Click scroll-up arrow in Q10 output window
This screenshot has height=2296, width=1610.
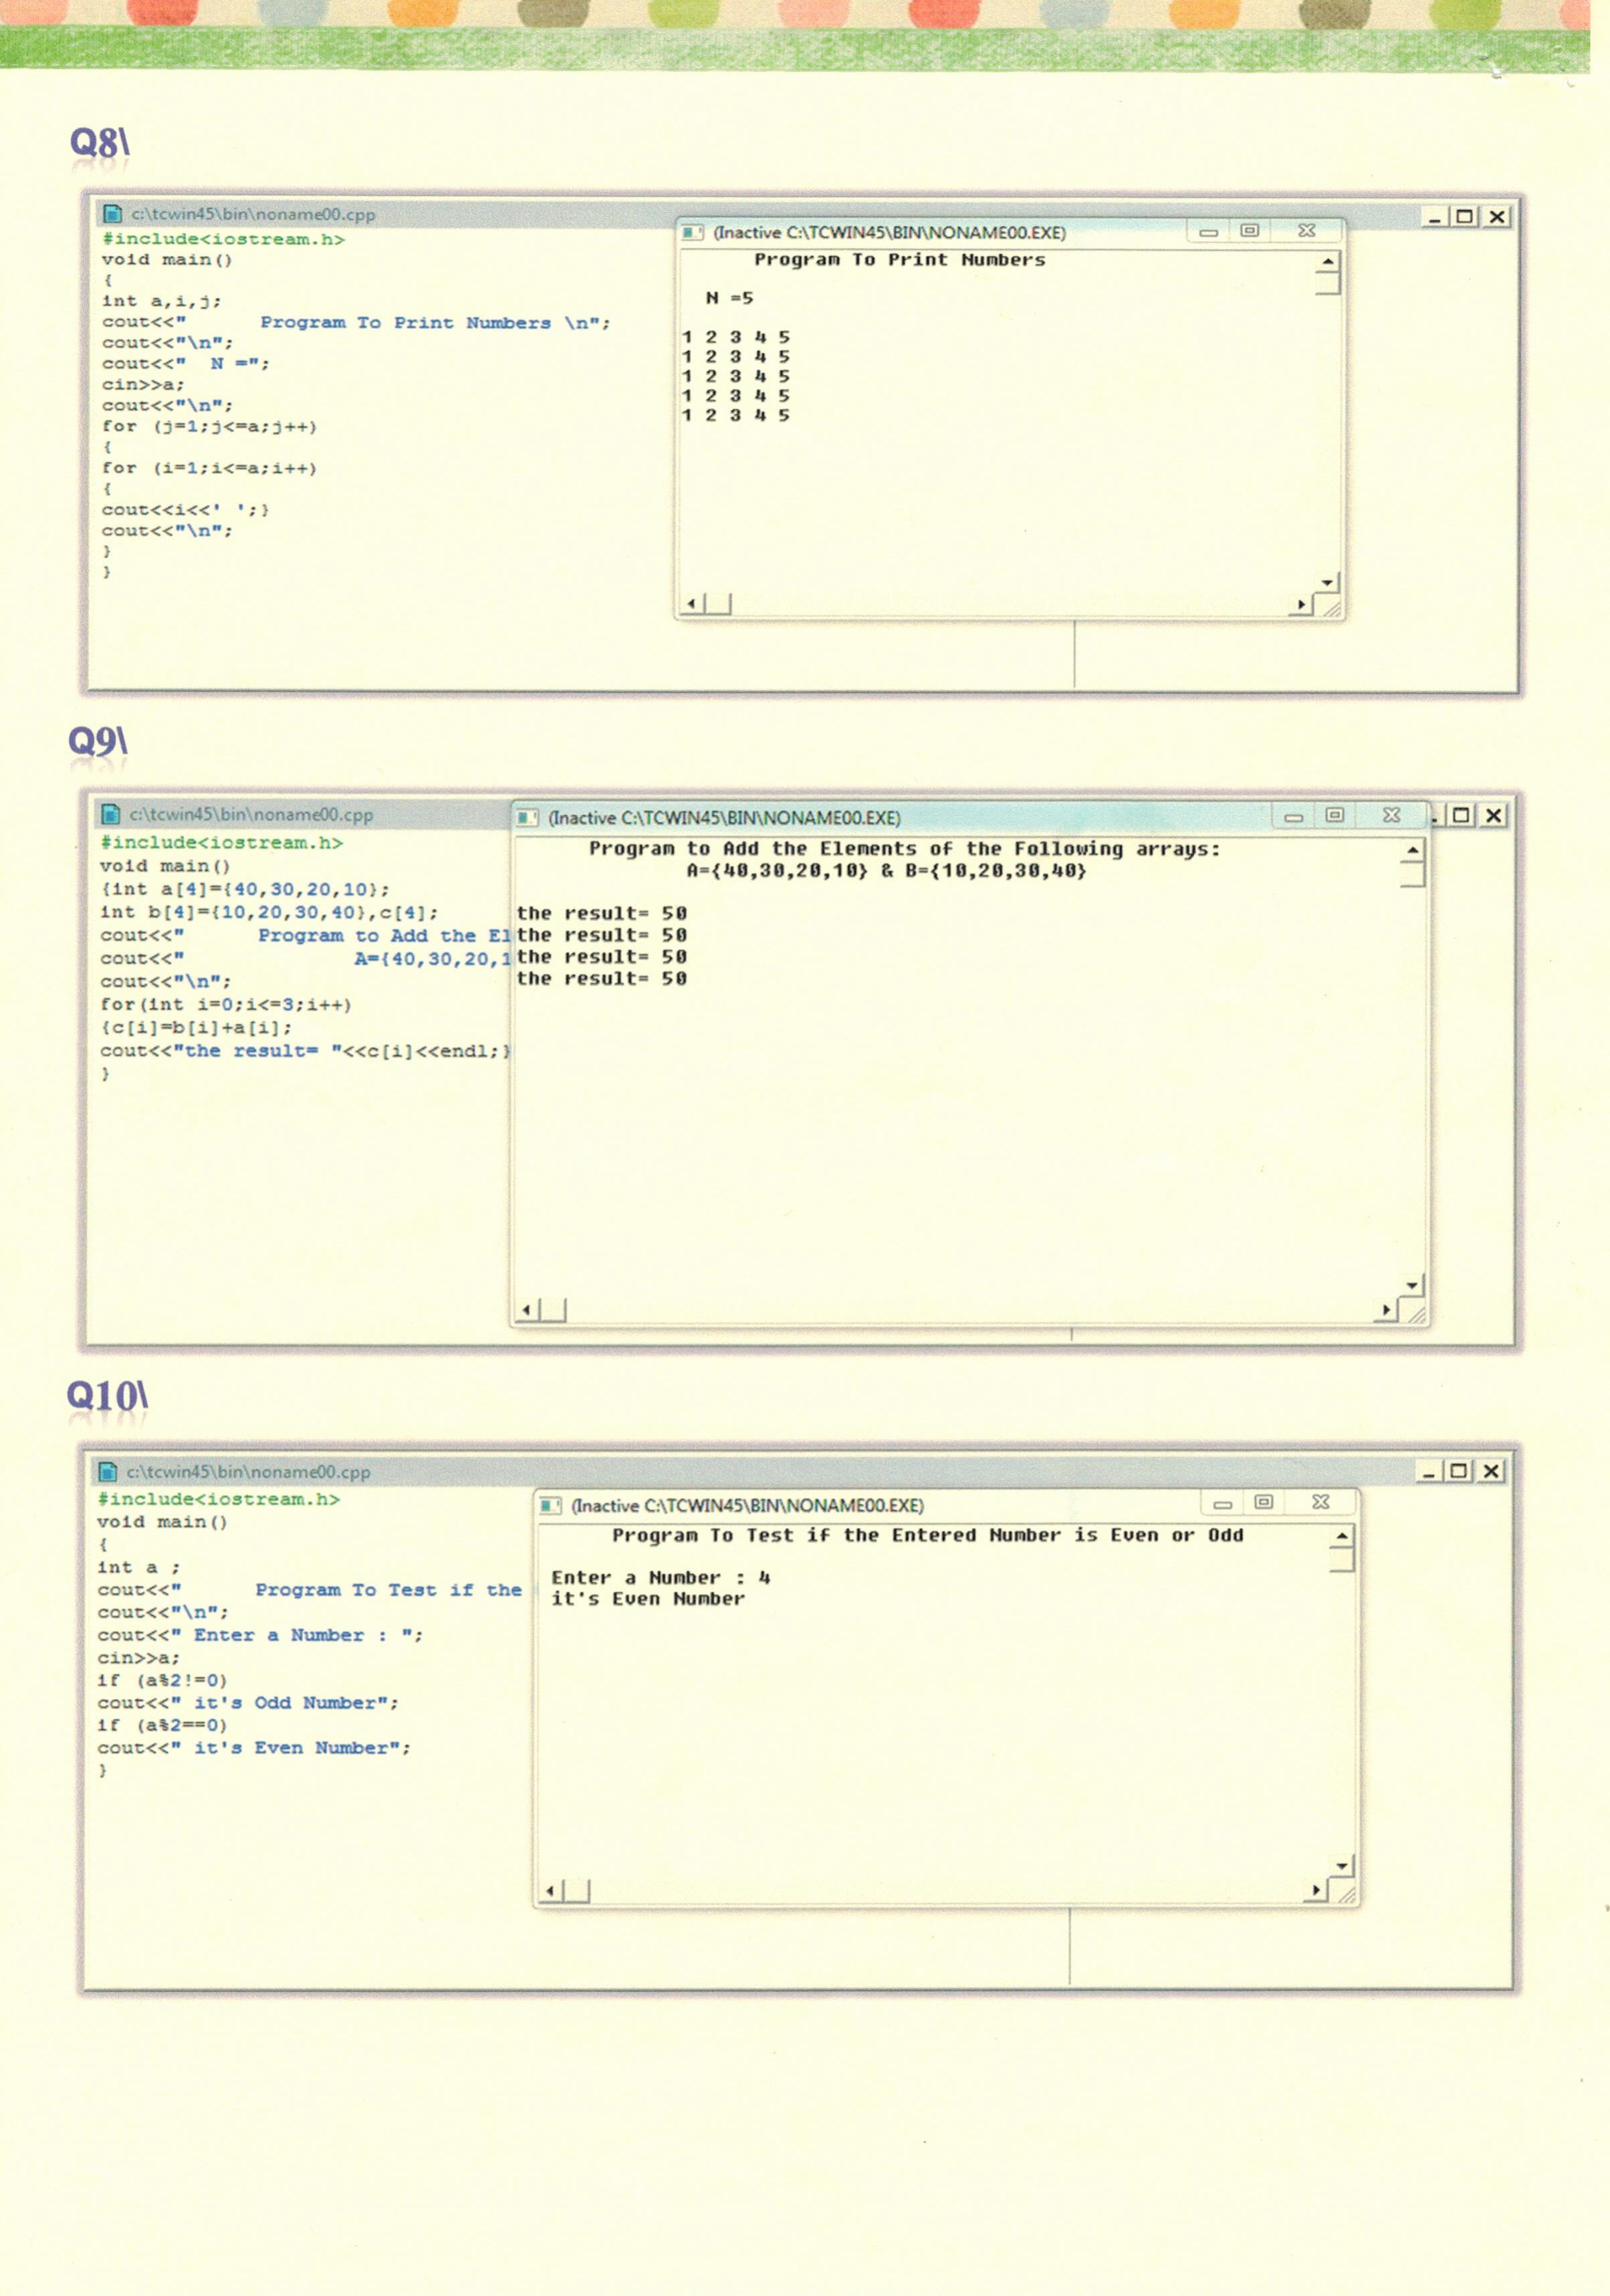[1342, 1536]
